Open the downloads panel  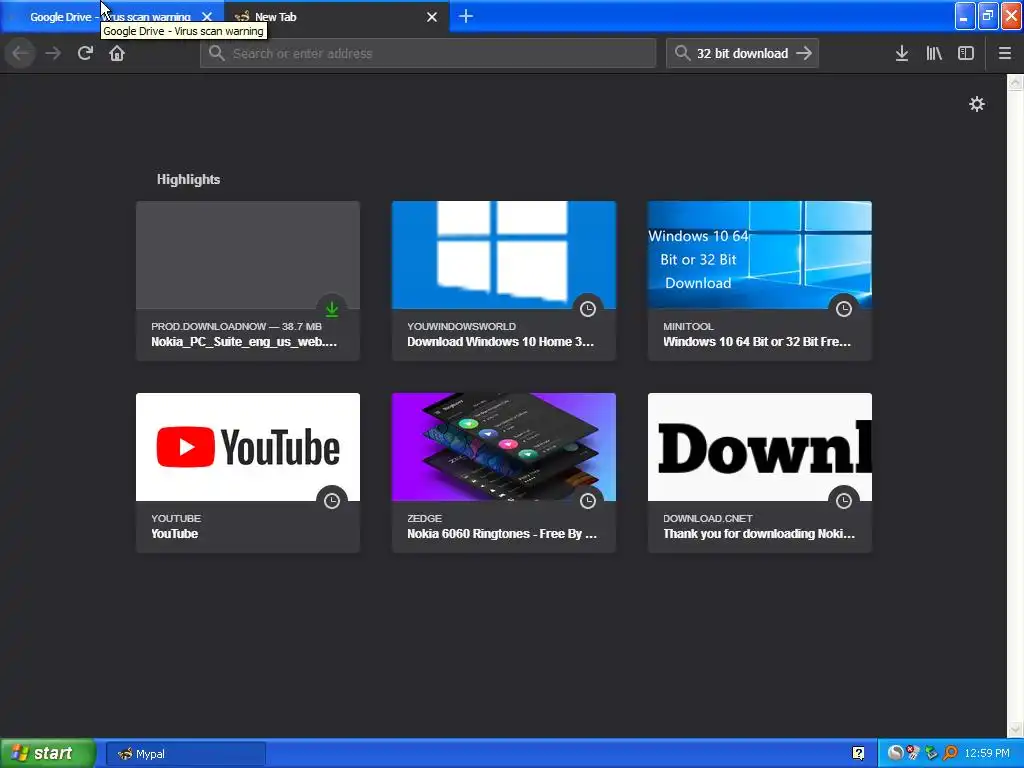[x=902, y=54]
